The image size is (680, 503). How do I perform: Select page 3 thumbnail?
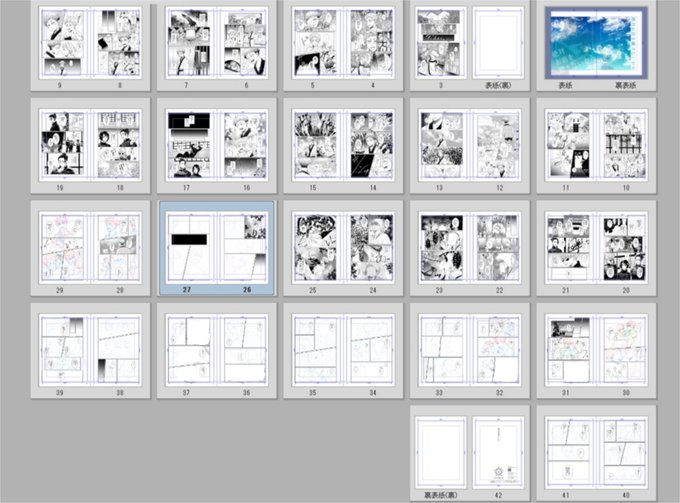coord(441,42)
